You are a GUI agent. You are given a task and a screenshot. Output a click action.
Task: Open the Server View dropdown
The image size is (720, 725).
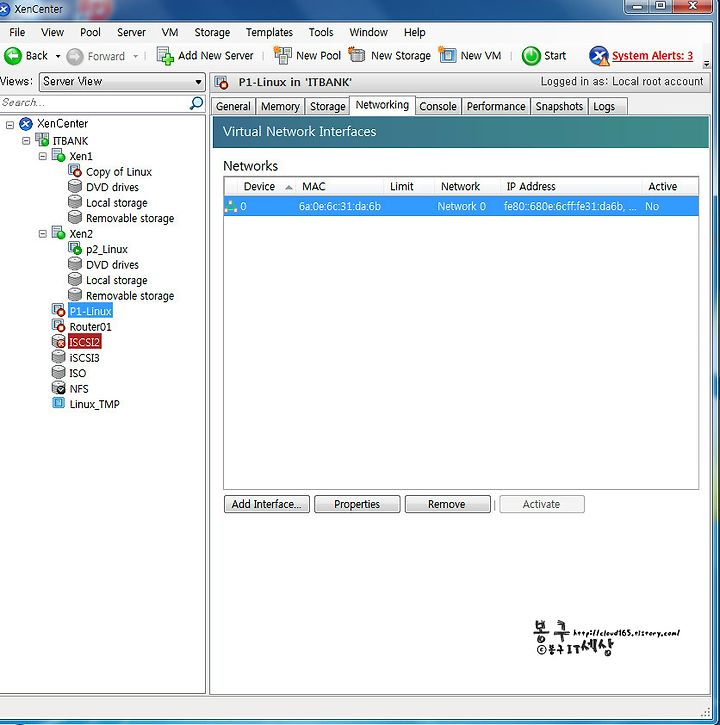coord(123,82)
